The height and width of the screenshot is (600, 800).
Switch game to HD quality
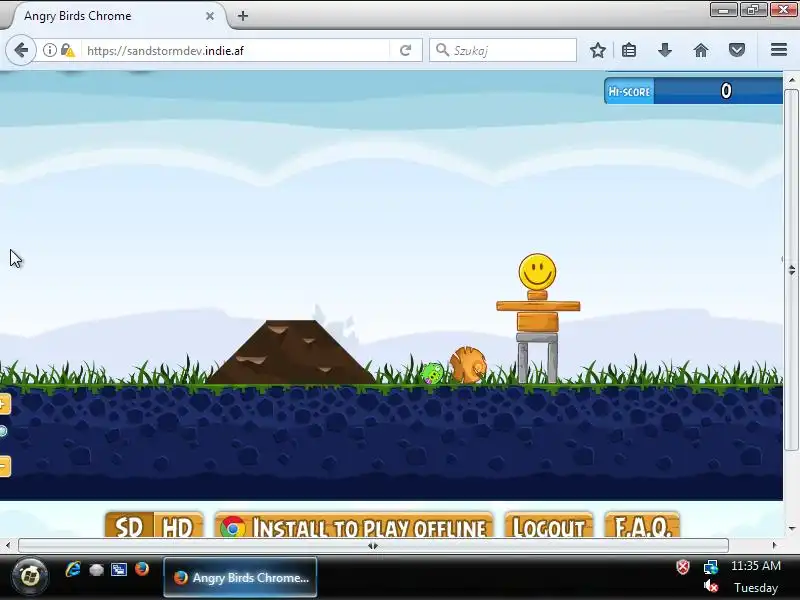tap(178, 526)
